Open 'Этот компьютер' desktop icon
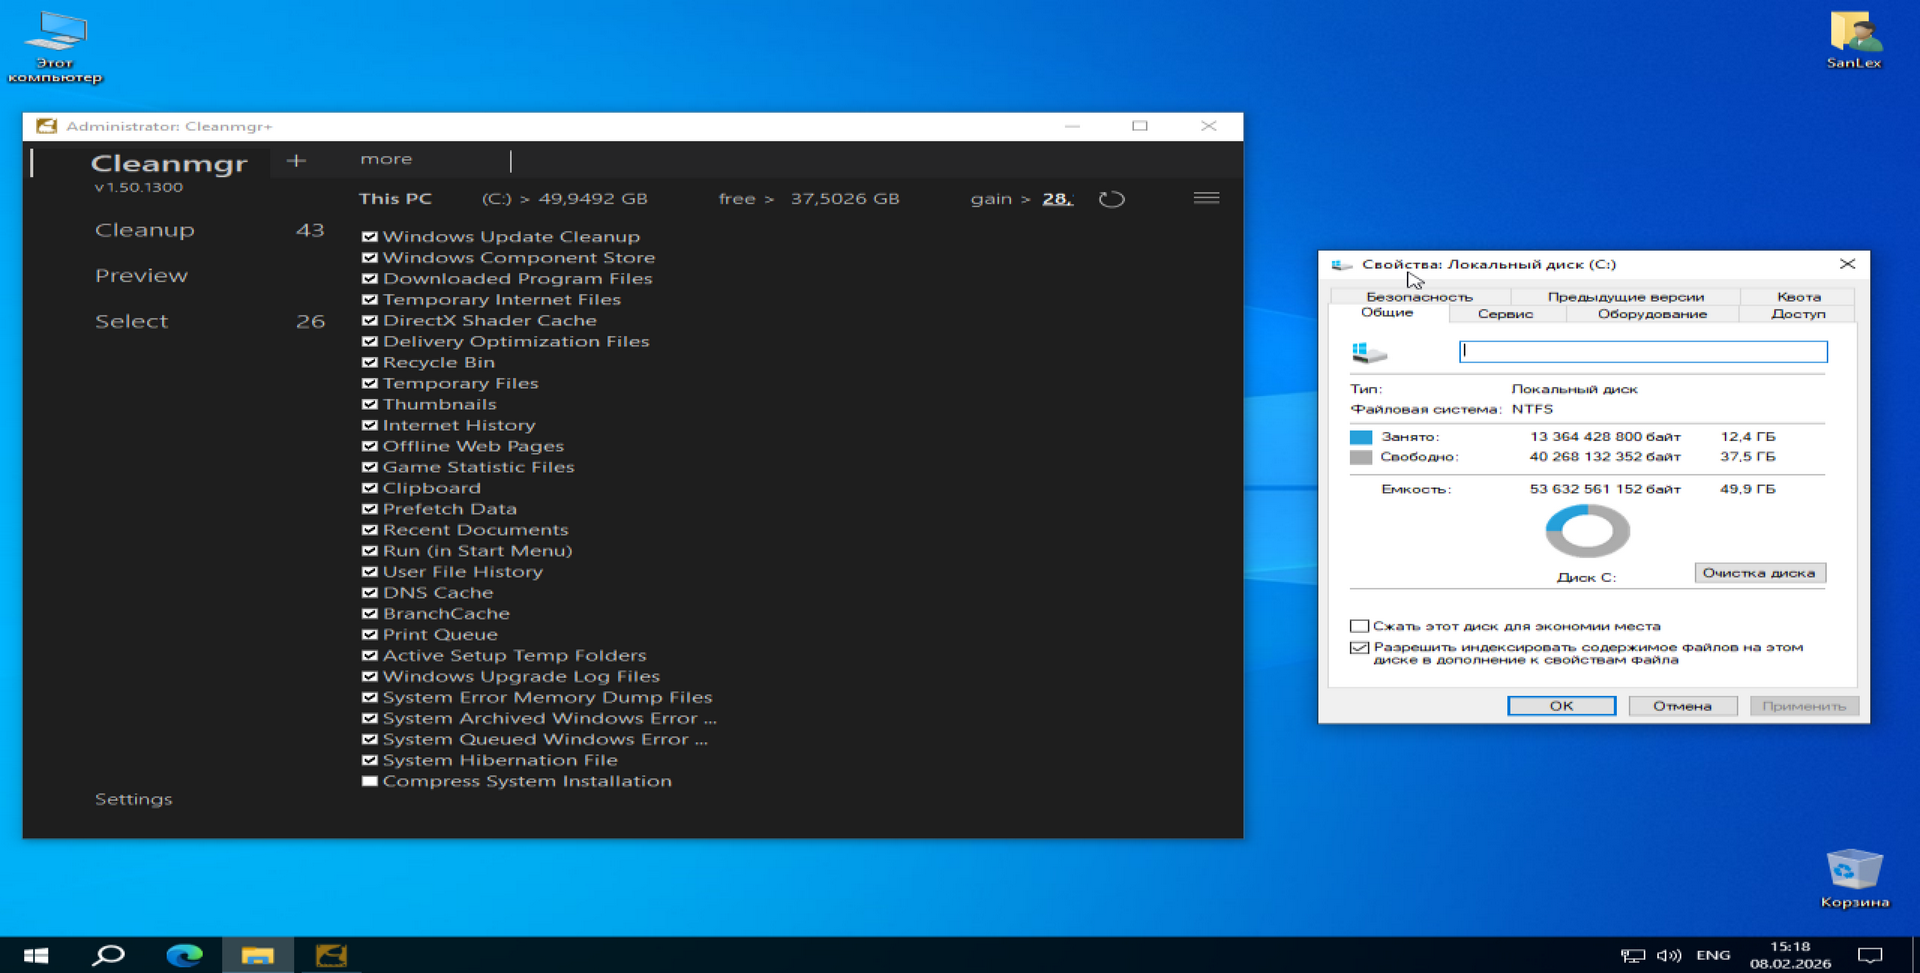The height and width of the screenshot is (973, 1920). tap(55, 45)
